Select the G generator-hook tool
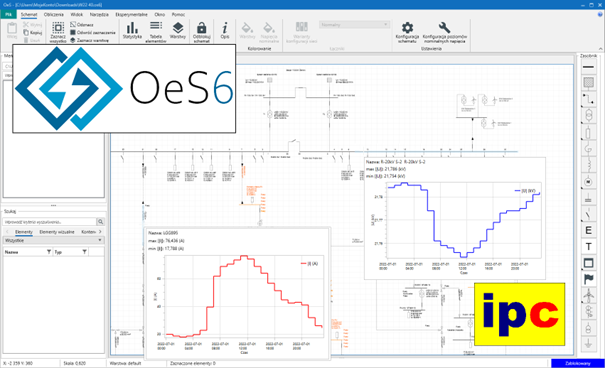The width and height of the screenshot is (605, 368). coord(588,149)
